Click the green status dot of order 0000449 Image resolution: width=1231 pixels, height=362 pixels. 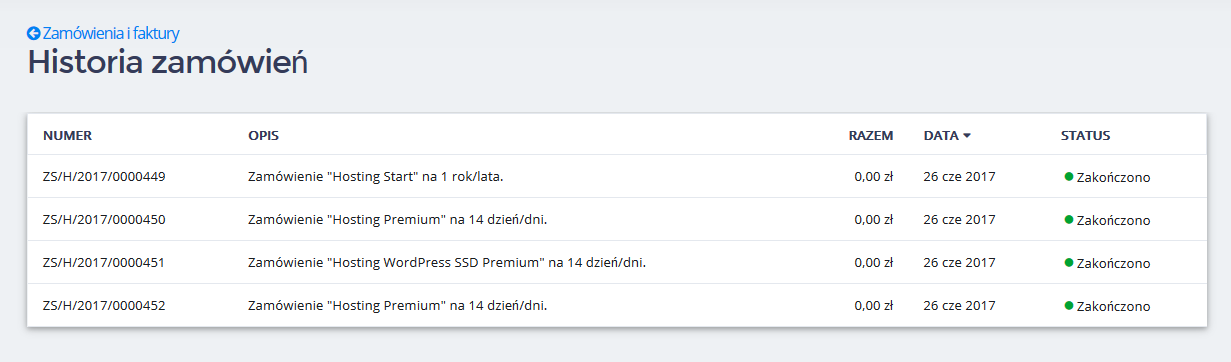coord(1069,177)
